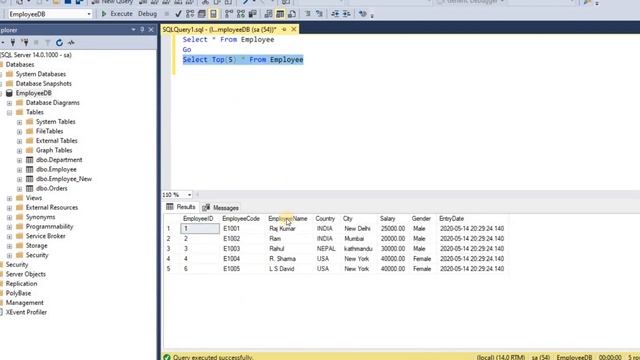
Task: Expand the dbo.Orders table node
Action: tap(19, 189)
